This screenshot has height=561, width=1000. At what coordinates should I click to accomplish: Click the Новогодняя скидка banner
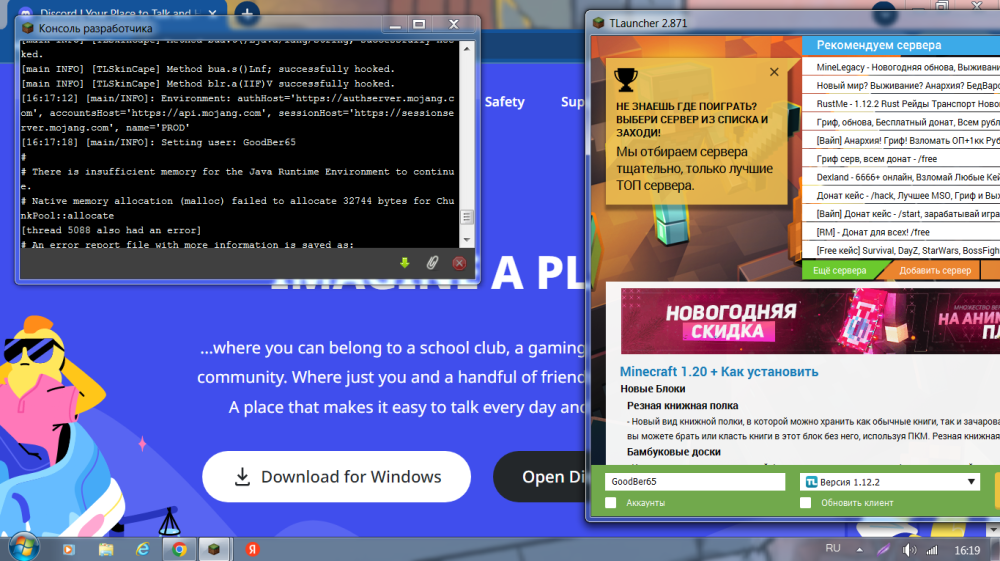pos(810,321)
